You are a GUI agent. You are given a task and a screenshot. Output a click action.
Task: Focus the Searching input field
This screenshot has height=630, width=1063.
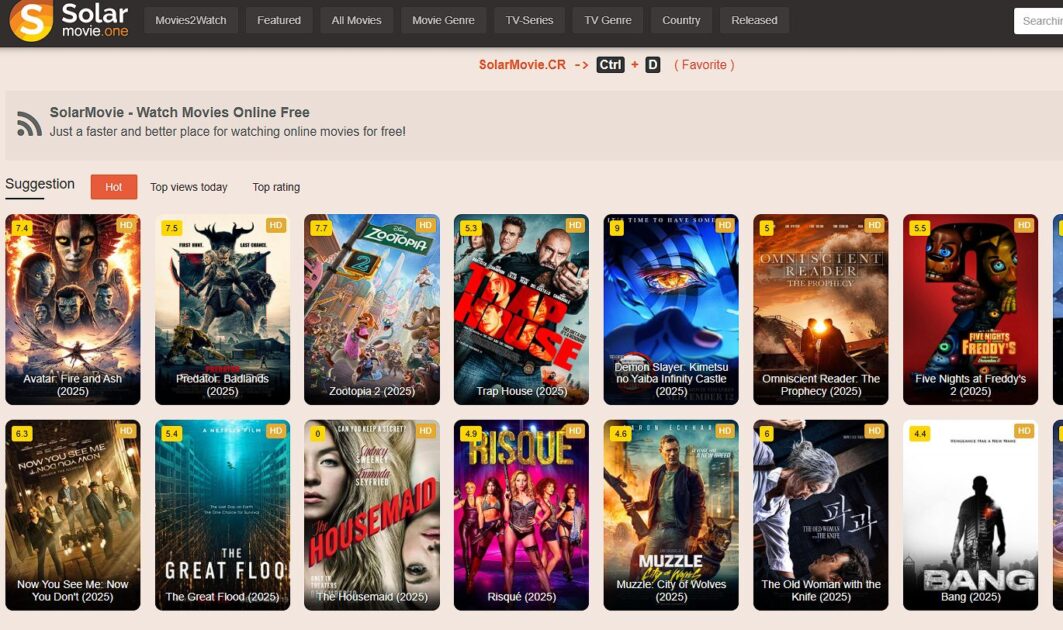[1039, 21]
